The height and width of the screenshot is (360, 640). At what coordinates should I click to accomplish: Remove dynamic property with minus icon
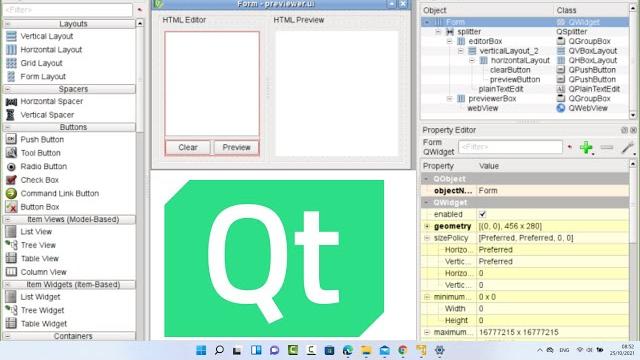607,147
